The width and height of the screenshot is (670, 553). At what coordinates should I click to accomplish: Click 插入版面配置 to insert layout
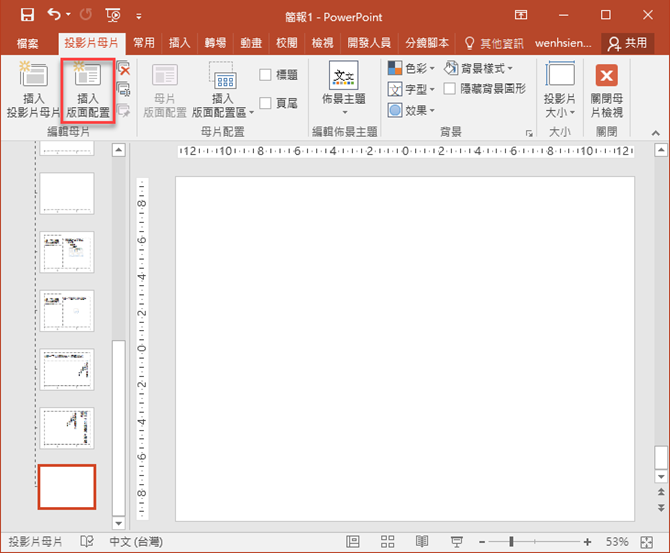[x=88, y=89]
